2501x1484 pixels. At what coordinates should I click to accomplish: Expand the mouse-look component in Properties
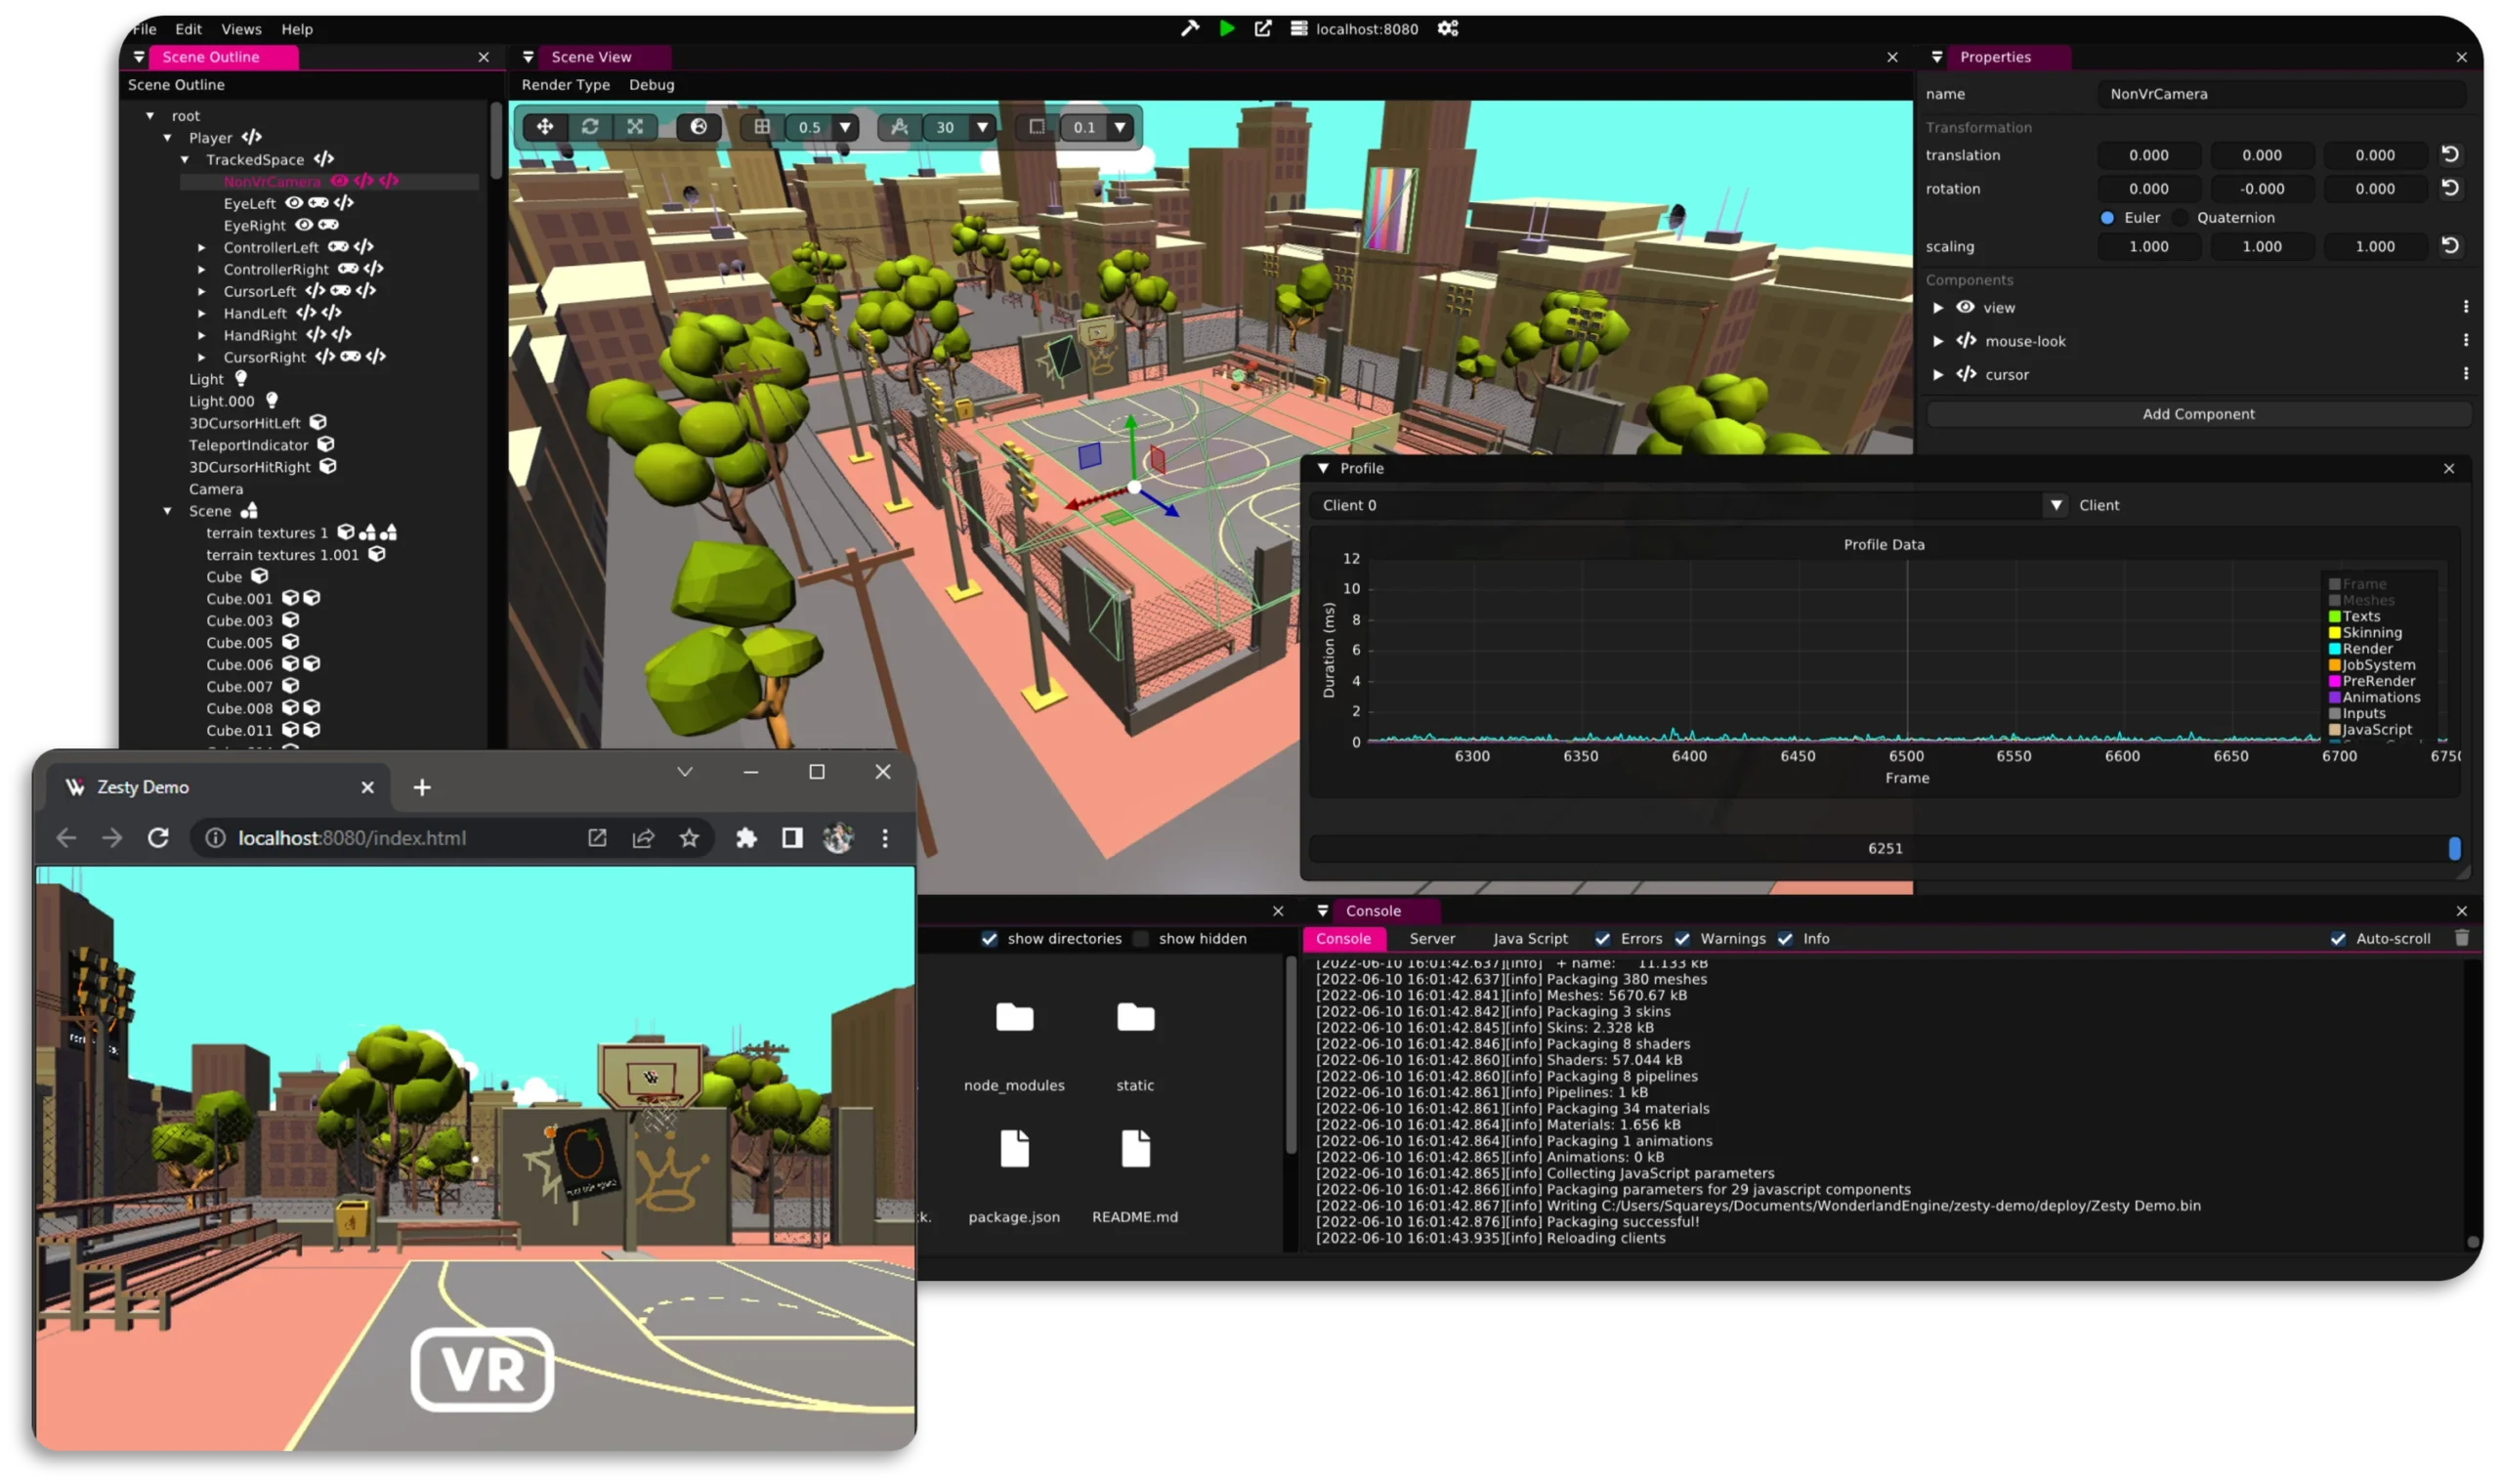[1940, 340]
